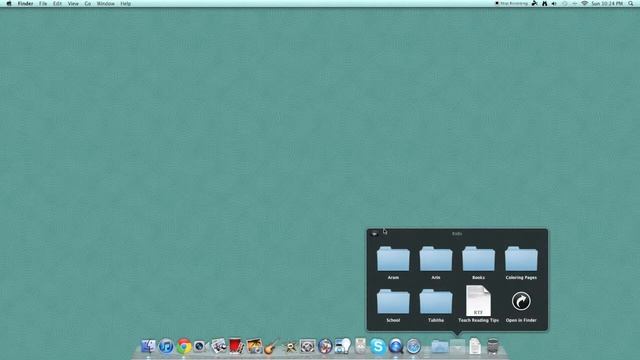The height and width of the screenshot is (360, 640).
Task: Open the blue folder stack in the Dock
Action: pos(440,347)
